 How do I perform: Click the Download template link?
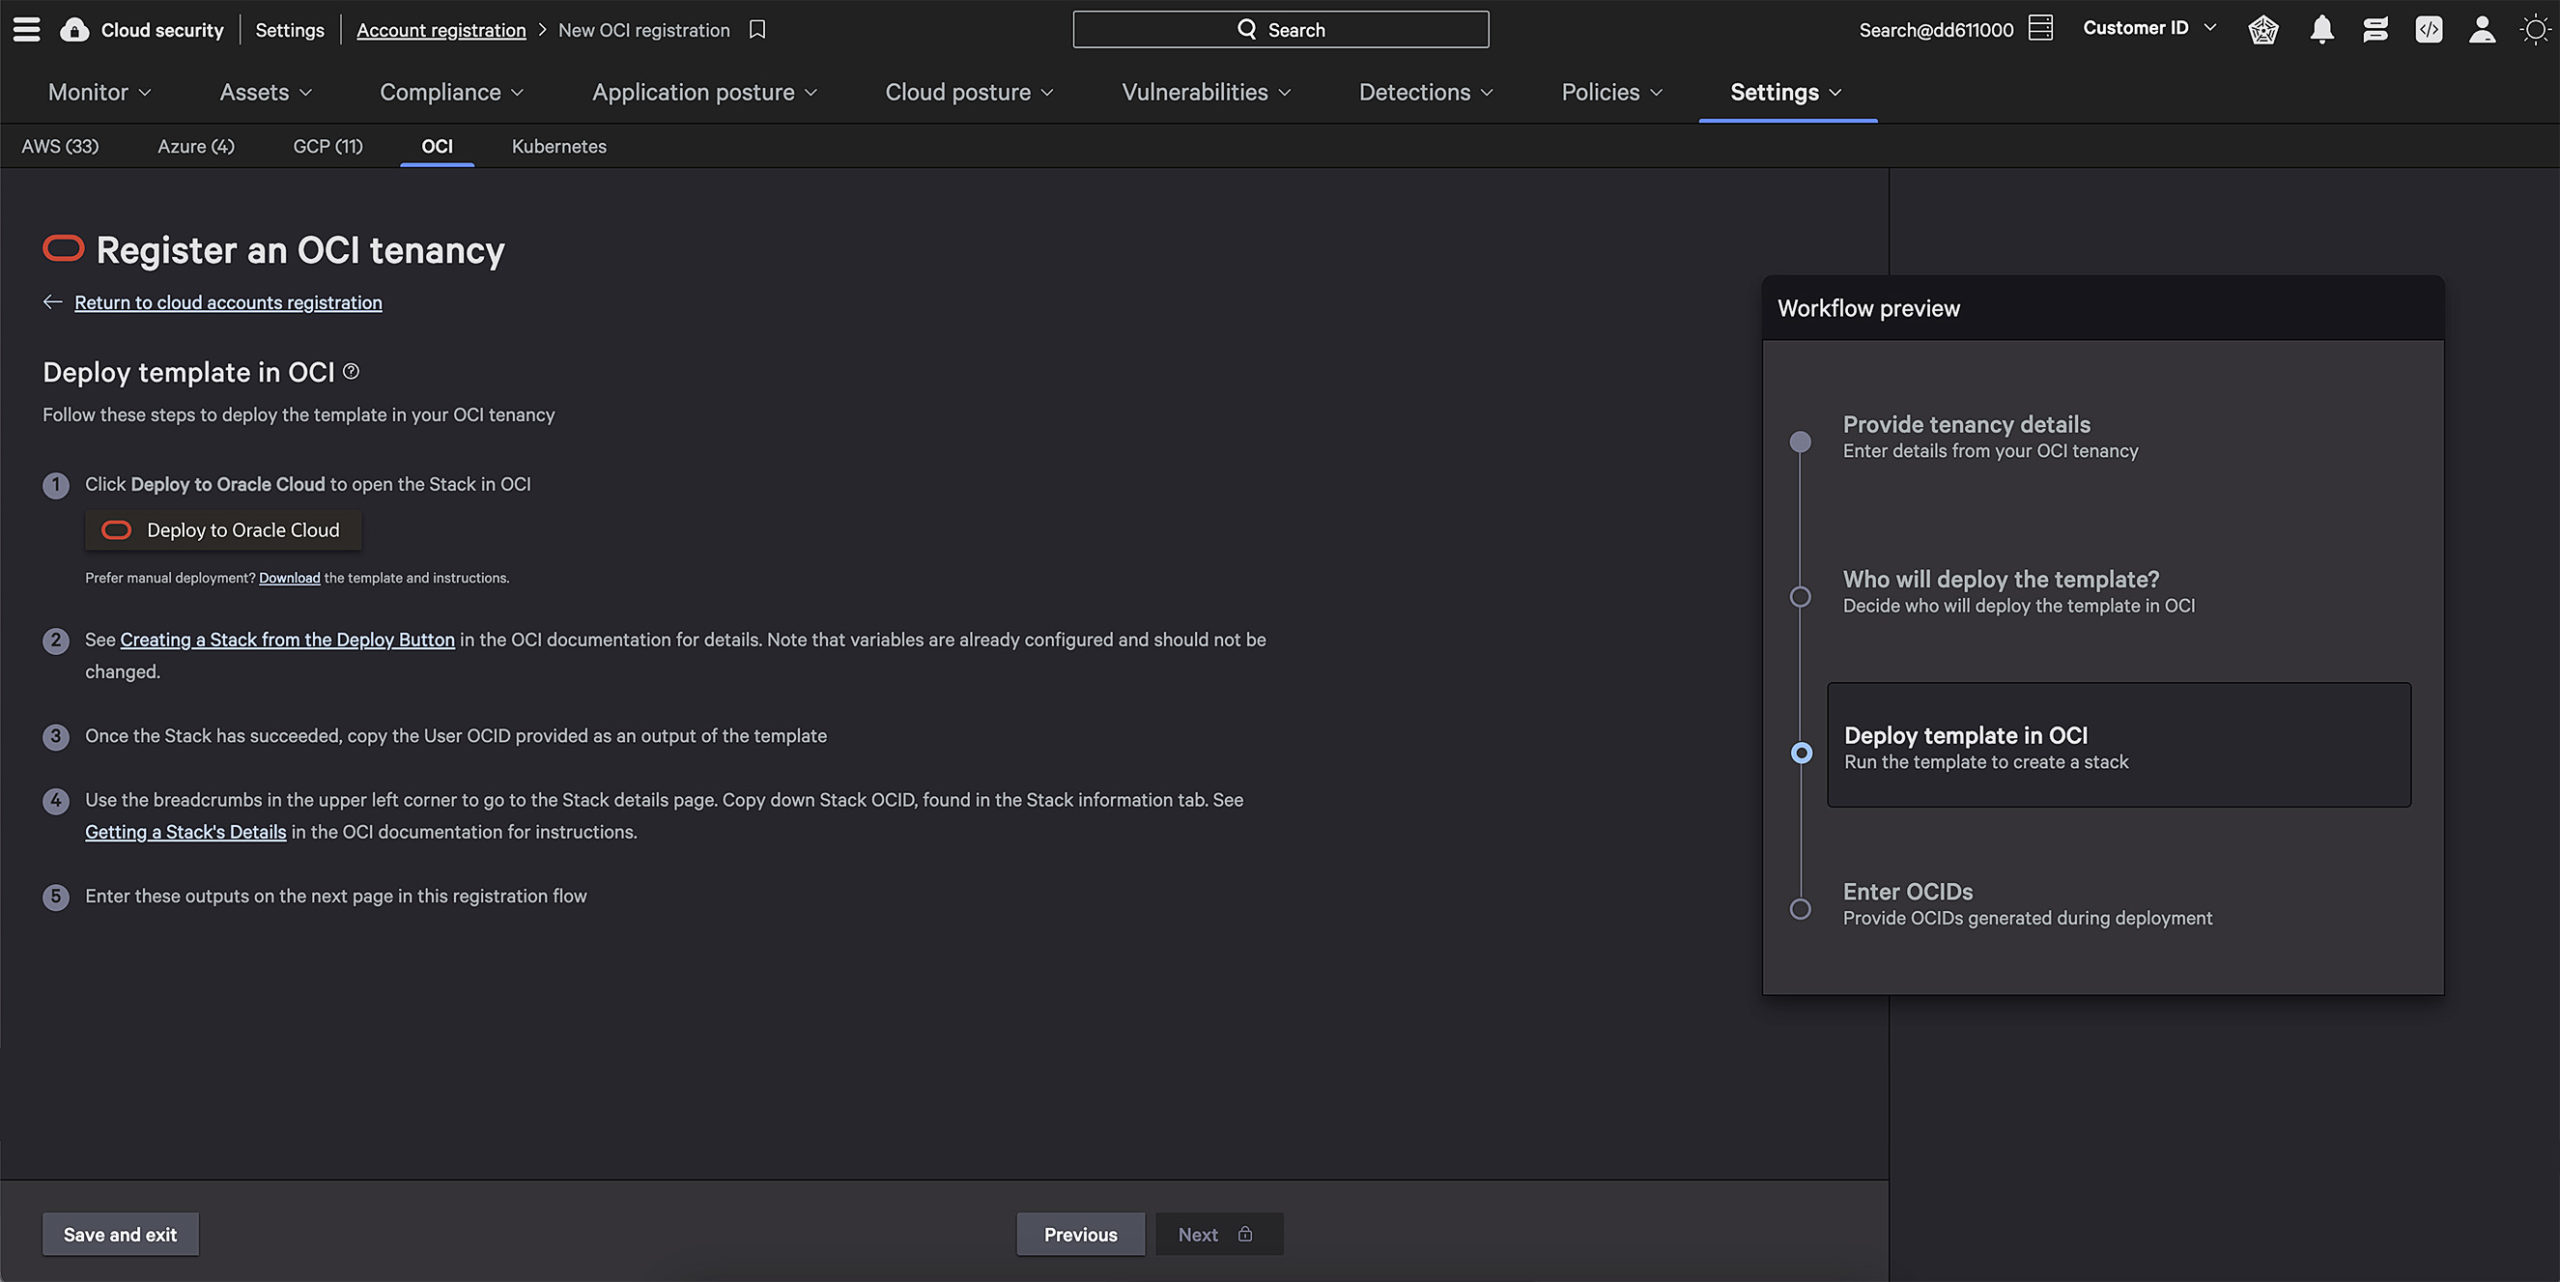tap(289, 578)
